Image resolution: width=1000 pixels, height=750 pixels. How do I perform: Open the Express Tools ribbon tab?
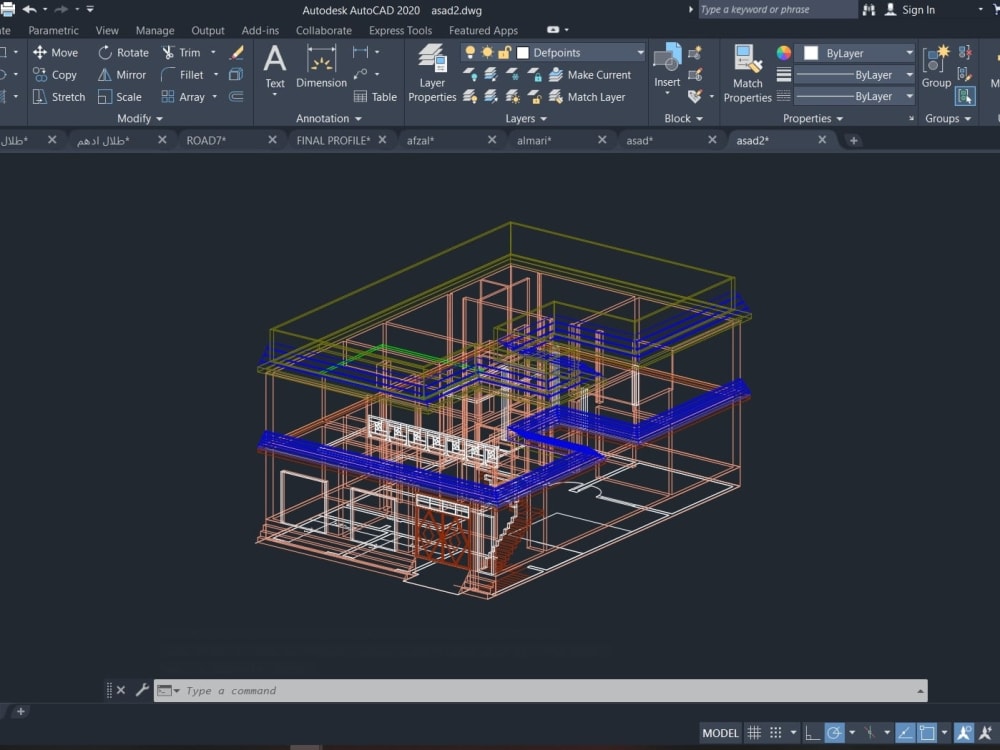pyautogui.click(x=400, y=31)
